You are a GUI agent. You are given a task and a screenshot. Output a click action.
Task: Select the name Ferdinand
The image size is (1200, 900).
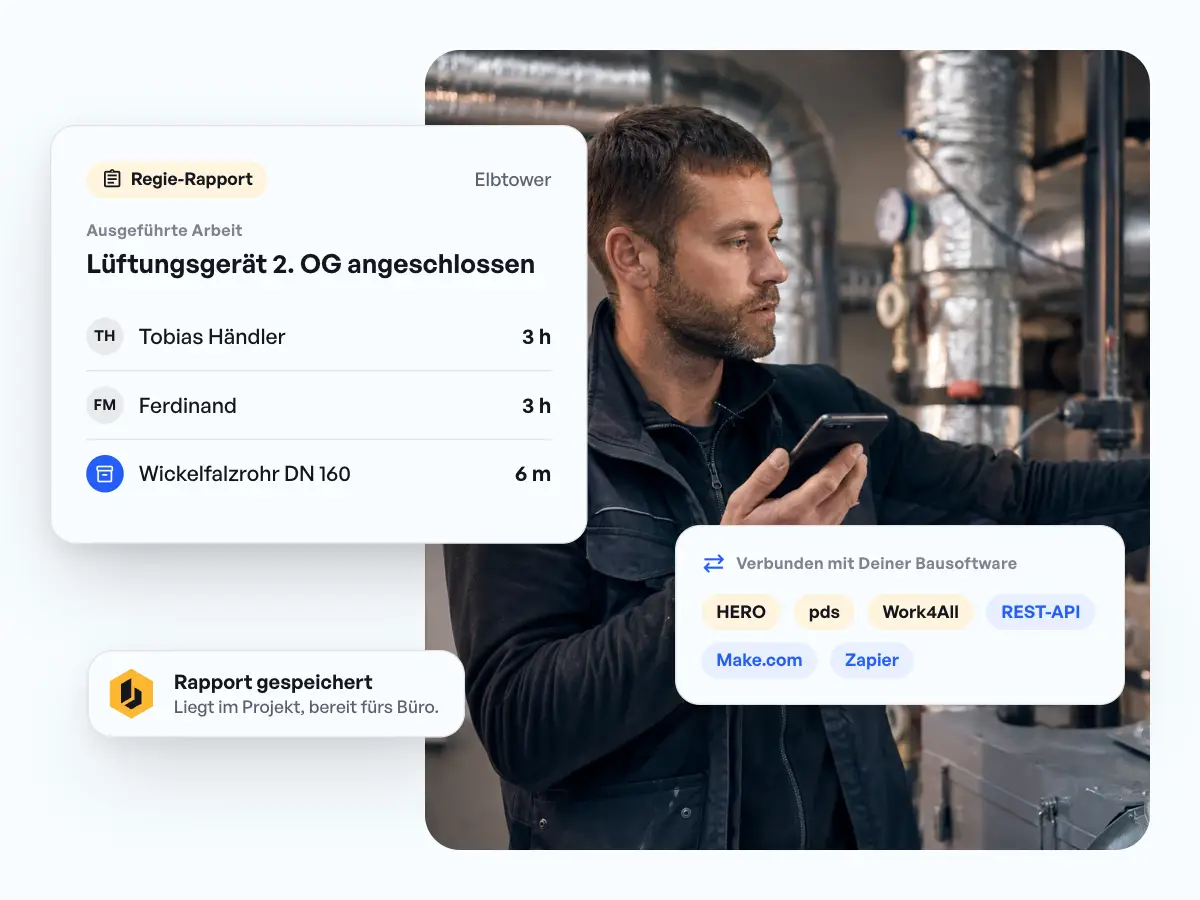click(188, 406)
